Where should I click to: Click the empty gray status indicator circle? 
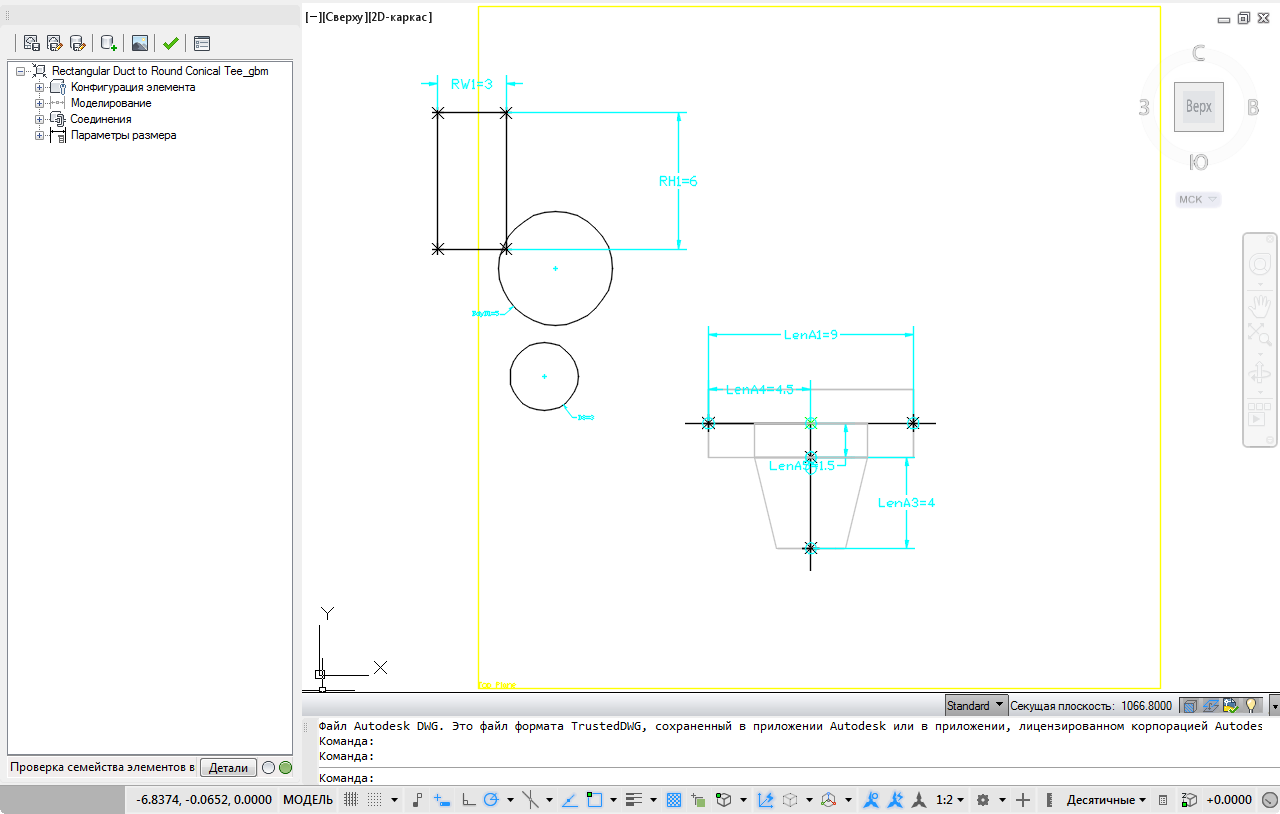pyautogui.click(x=268, y=768)
